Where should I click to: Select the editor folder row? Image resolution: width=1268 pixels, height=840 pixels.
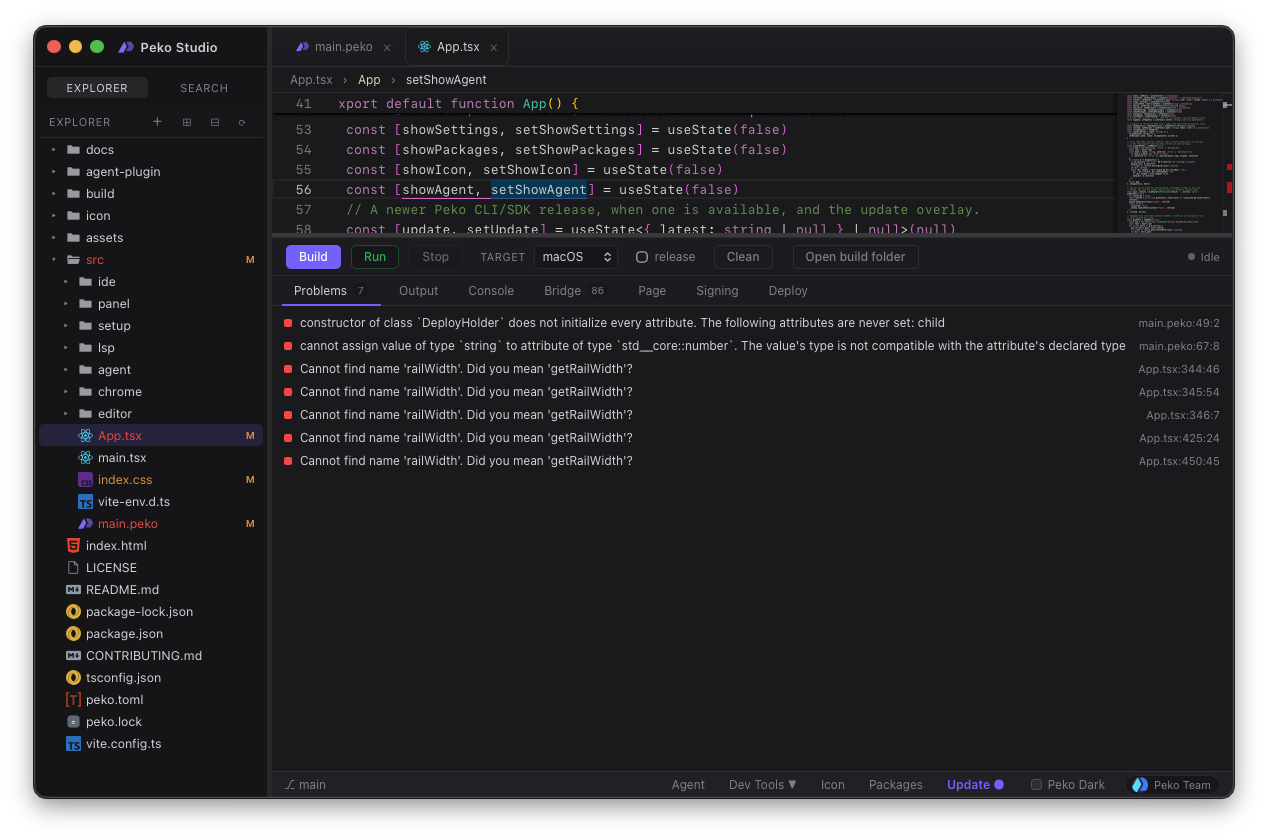click(x=151, y=414)
